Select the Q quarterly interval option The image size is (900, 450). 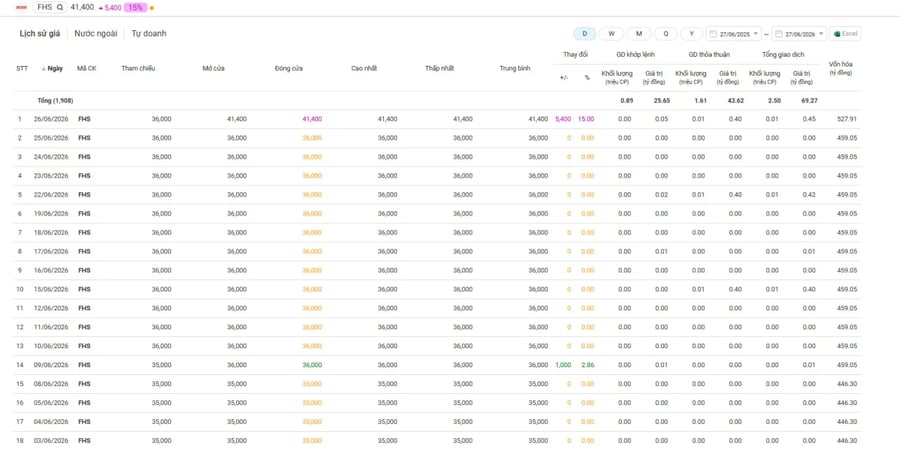[x=666, y=34]
